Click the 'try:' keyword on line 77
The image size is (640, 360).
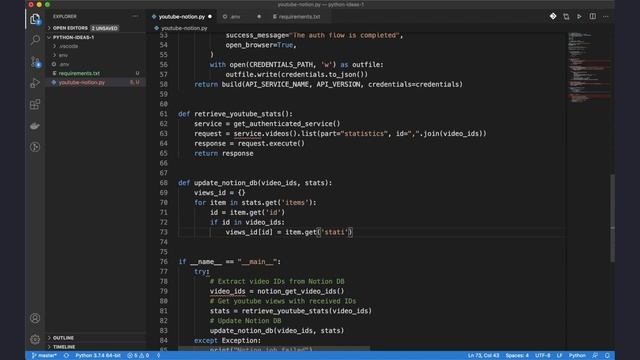click(202, 271)
